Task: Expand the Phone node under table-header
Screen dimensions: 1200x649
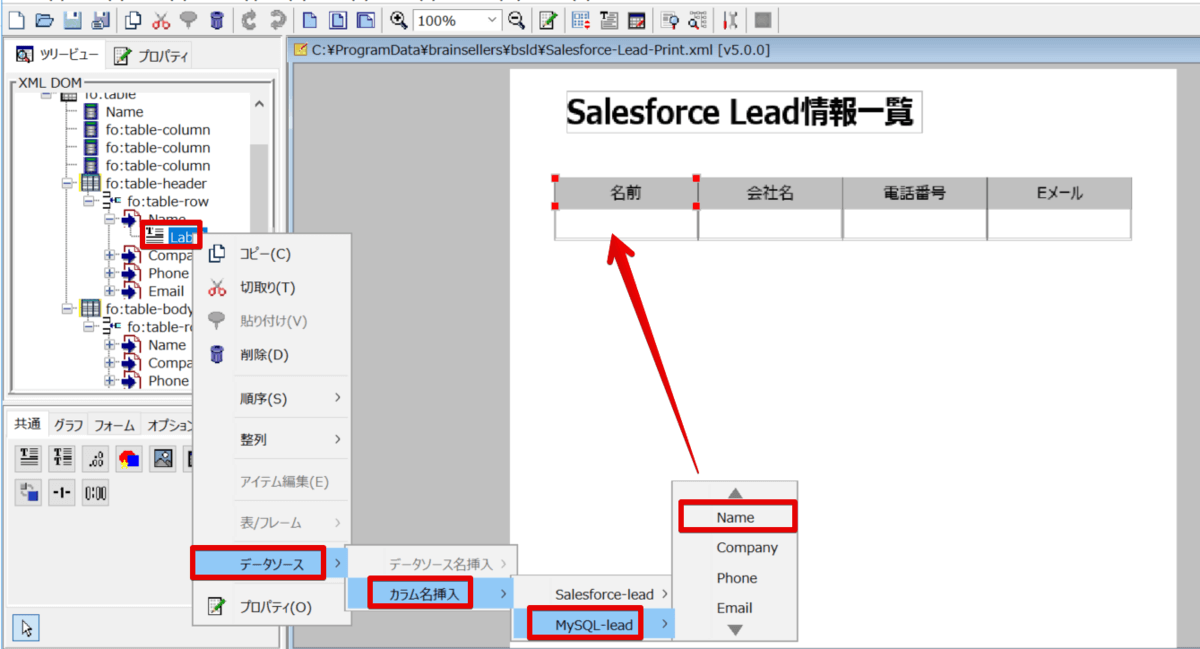Action: click(110, 273)
